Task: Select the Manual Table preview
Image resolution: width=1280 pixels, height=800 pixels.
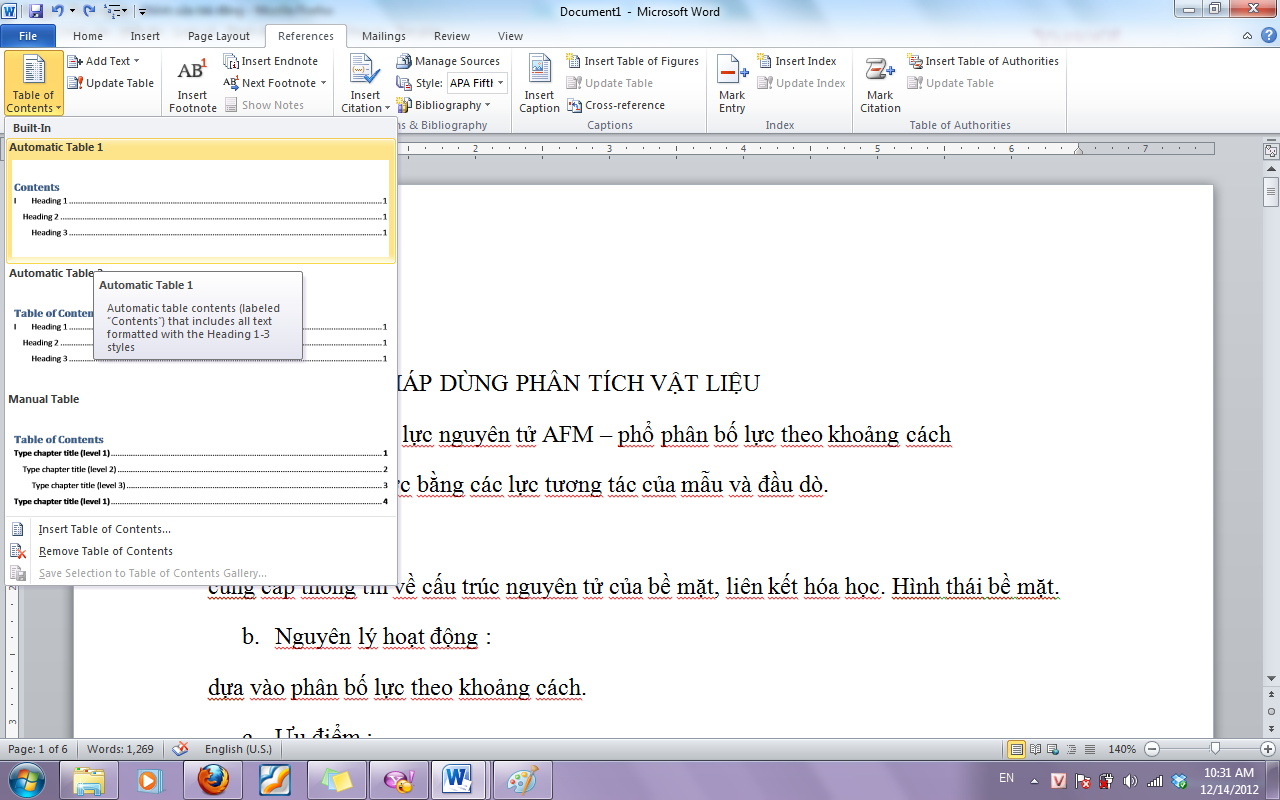Action: pyautogui.click(x=200, y=452)
